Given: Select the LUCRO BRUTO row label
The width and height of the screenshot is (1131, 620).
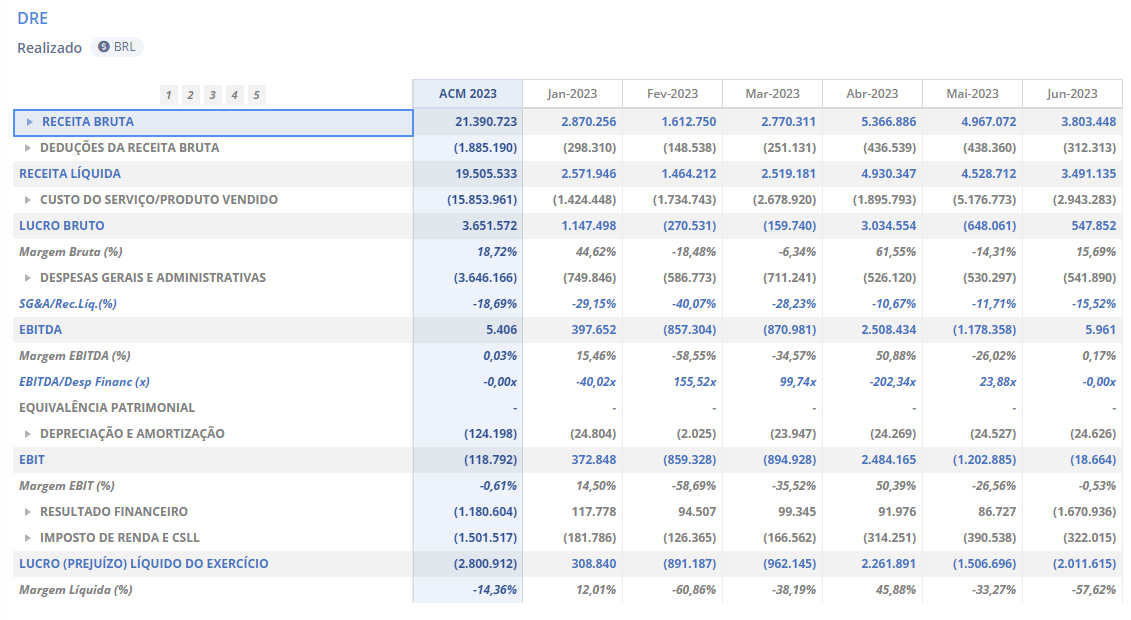Looking at the screenshot, I should click(62, 226).
